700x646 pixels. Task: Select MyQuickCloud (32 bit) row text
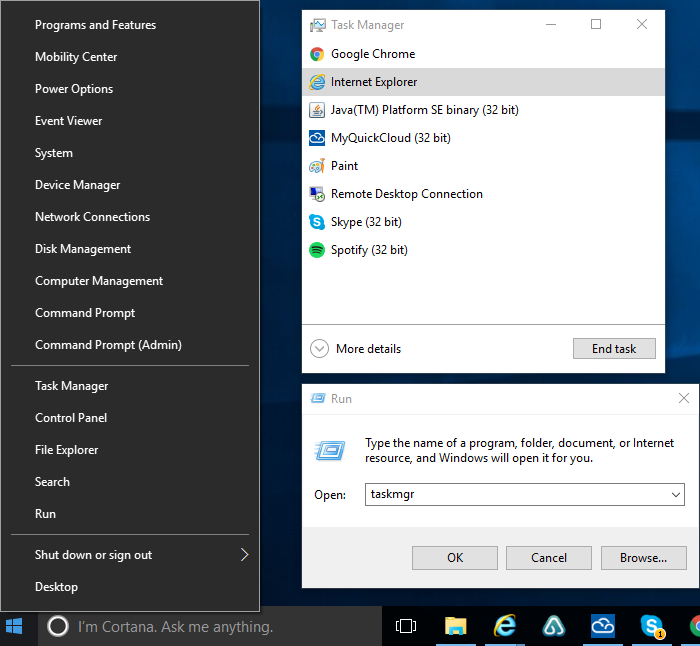point(391,138)
